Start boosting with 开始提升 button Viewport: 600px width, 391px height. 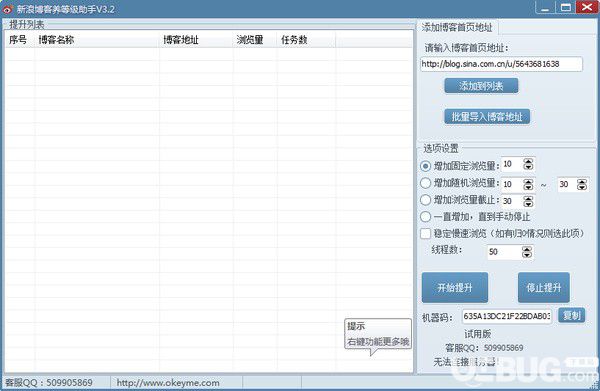[x=455, y=287]
